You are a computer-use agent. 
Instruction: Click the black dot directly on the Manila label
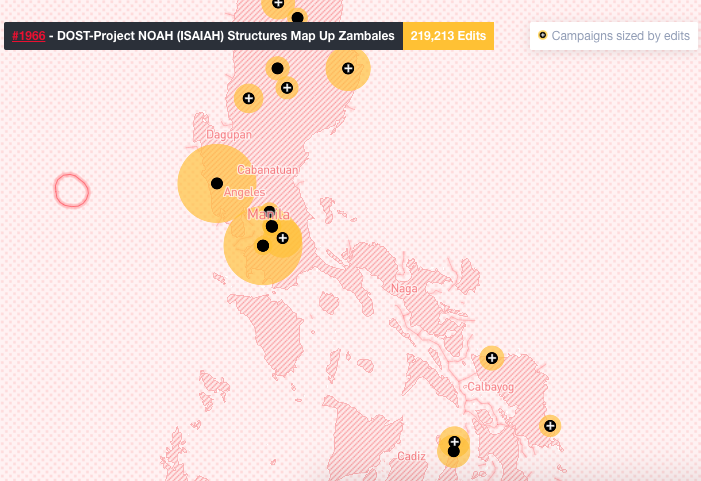[x=269, y=212]
